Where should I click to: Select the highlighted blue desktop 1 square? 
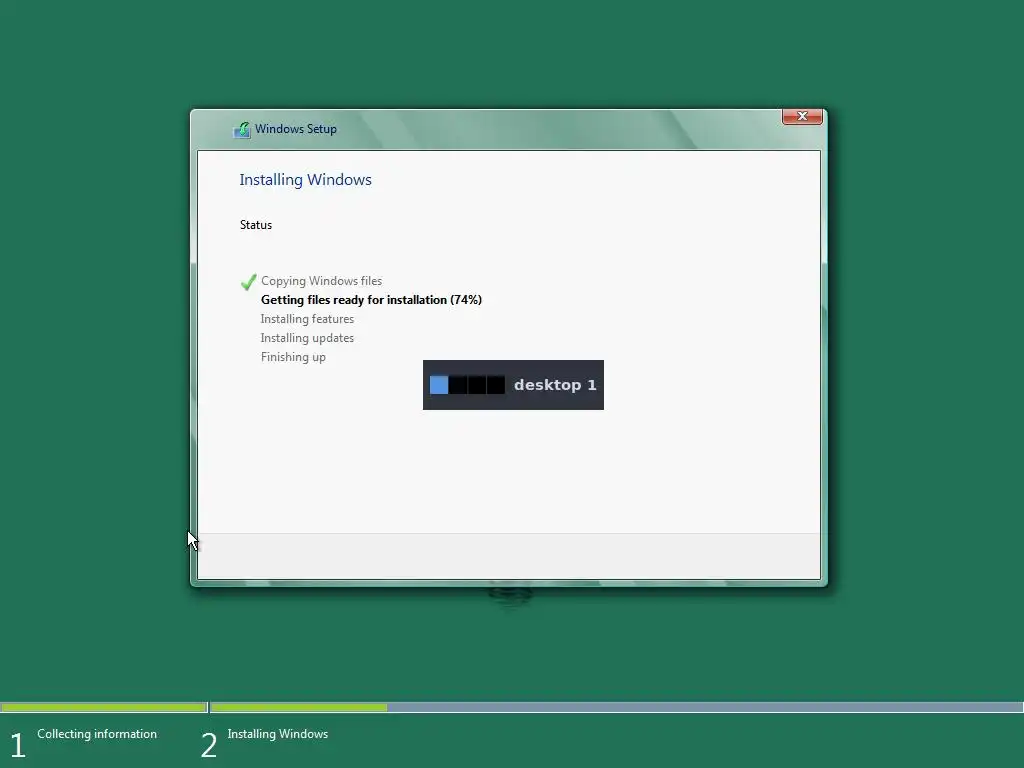pyautogui.click(x=439, y=385)
